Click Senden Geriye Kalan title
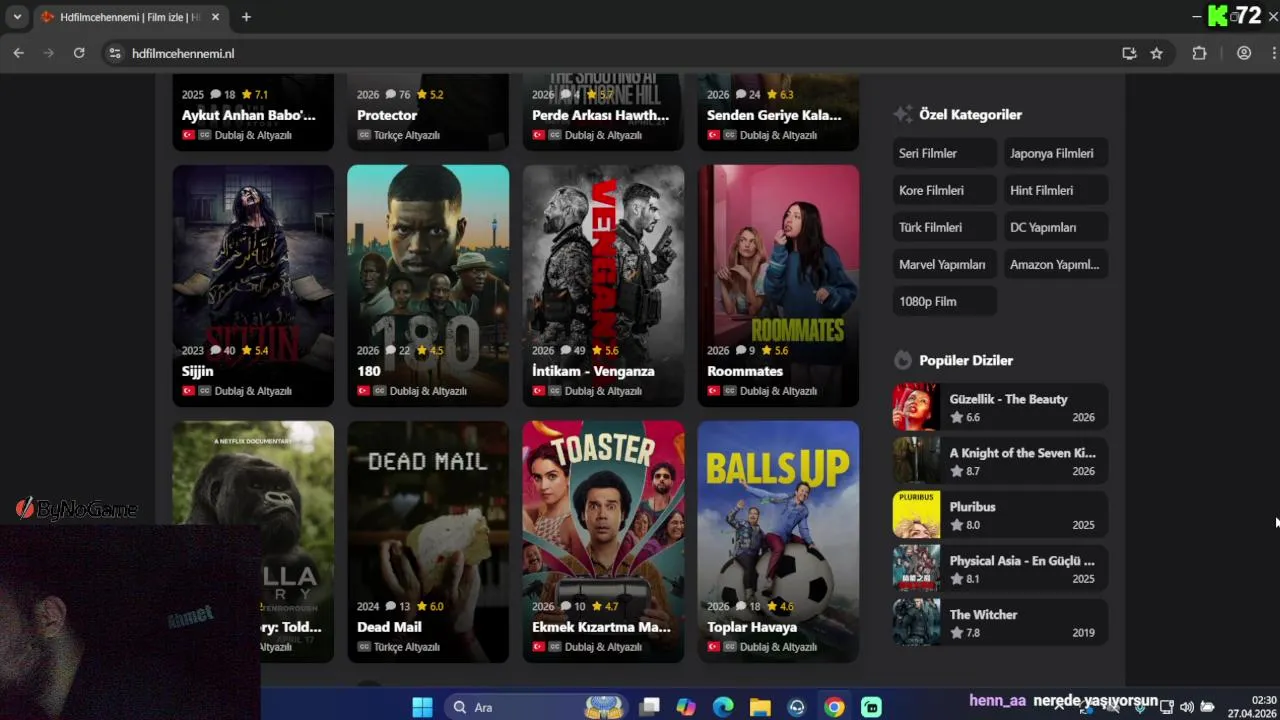Screen dimensions: 1280x720 [774, 115]
